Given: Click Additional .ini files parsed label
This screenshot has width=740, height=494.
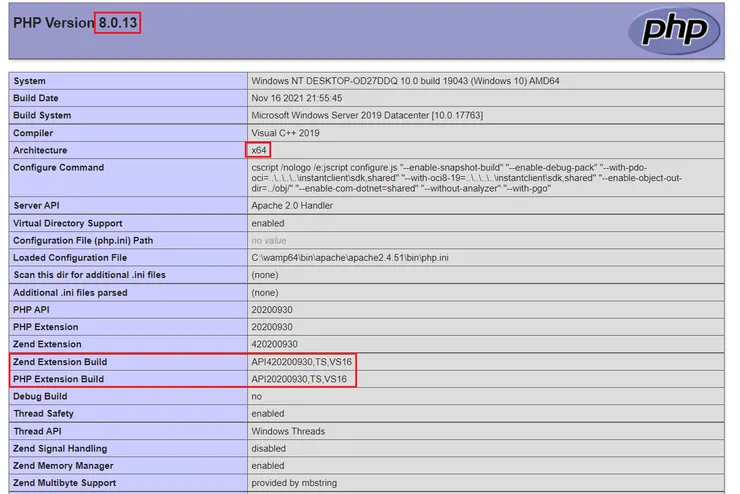Looking at the screenshot, I should click(70, 293).
